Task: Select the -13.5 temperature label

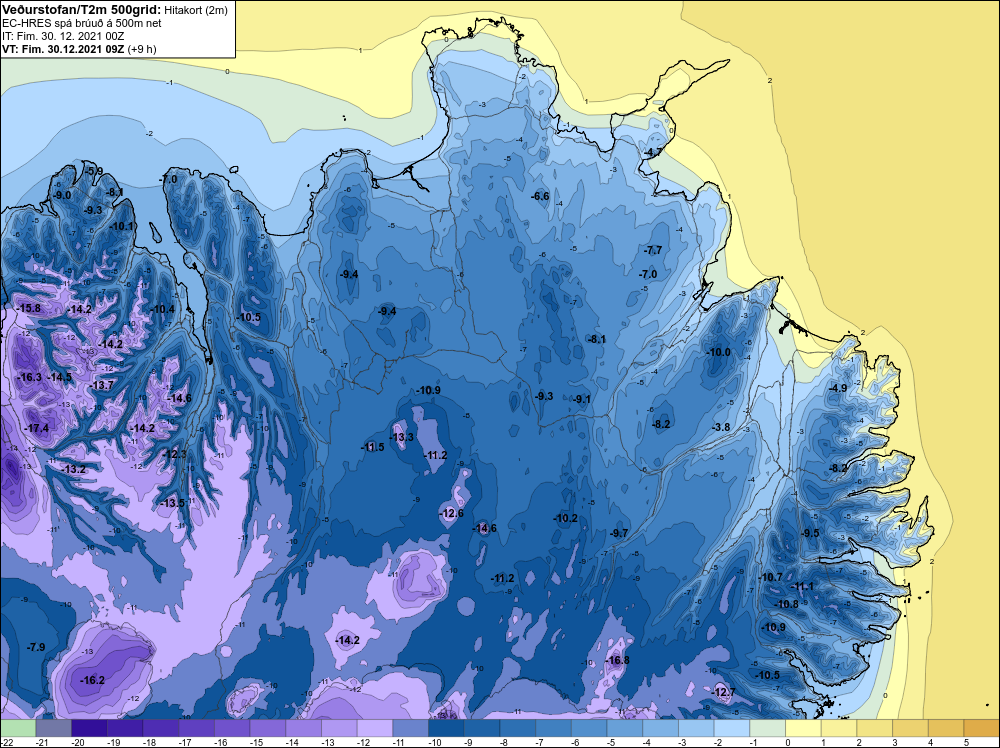Action: click(172, 503)
